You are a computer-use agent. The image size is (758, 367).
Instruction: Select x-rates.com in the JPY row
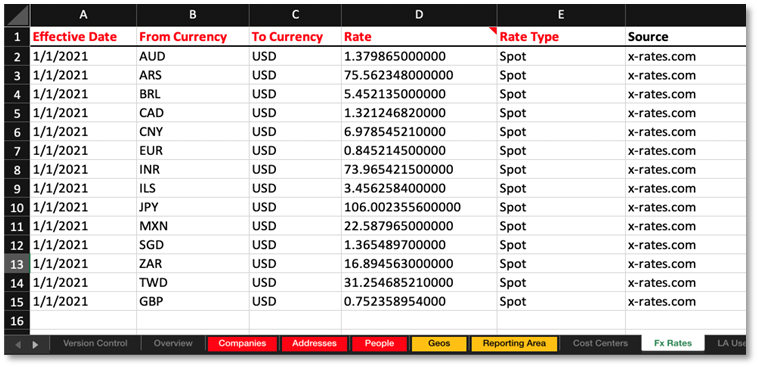[685, 207]
